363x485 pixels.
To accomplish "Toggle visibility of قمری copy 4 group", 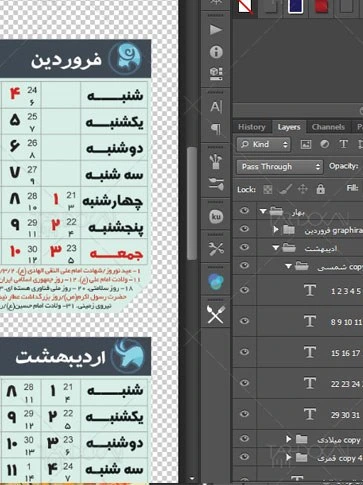I will (244, 457).
